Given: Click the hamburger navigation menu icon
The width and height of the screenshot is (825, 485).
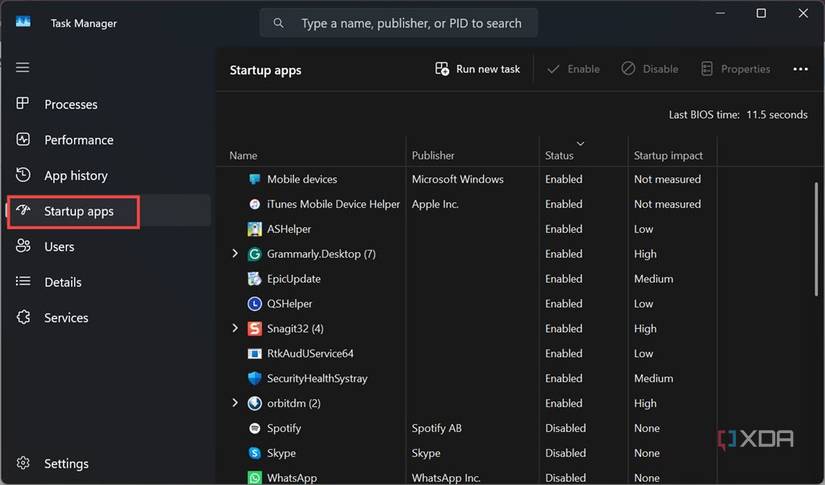Looking at the screenshot, I should [x=22, y=67].
